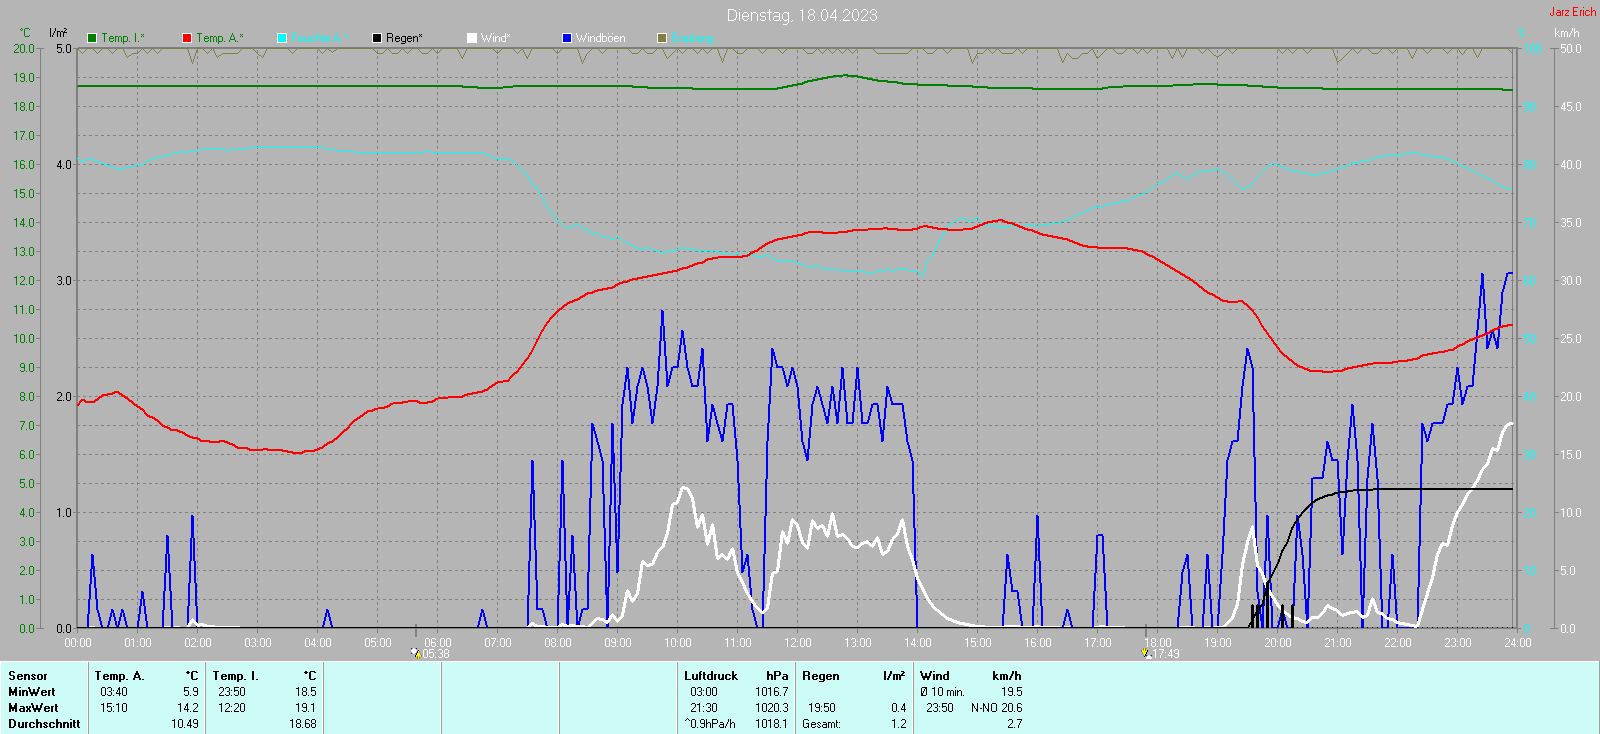Click the 'Sensor' table header
The image size is (1600, 734).
point(28,676)
